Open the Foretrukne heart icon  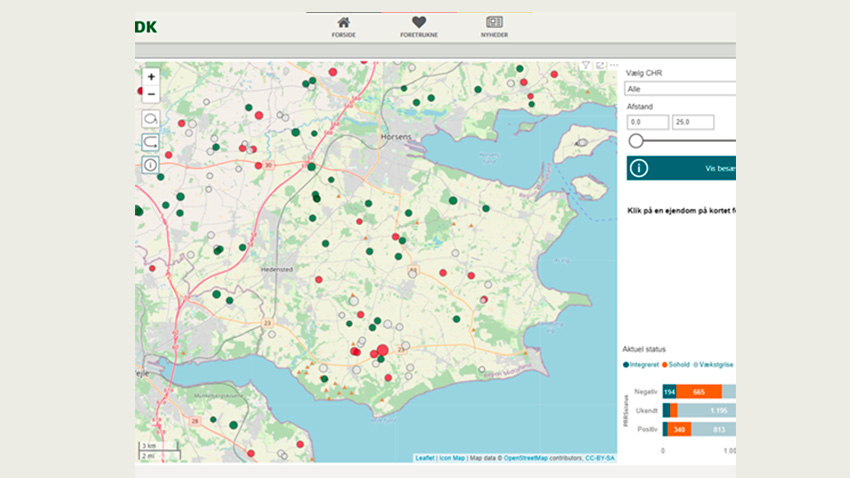pos(418,23)
